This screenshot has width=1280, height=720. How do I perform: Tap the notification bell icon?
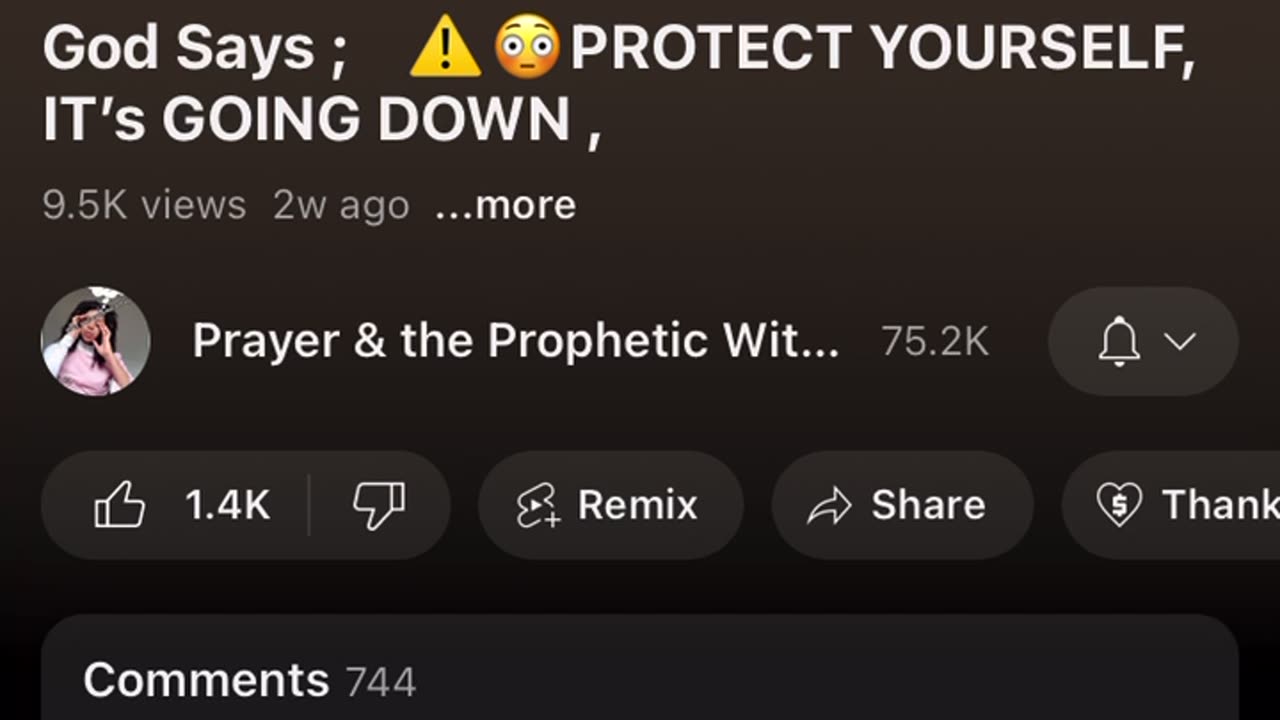coord(1119,341)
